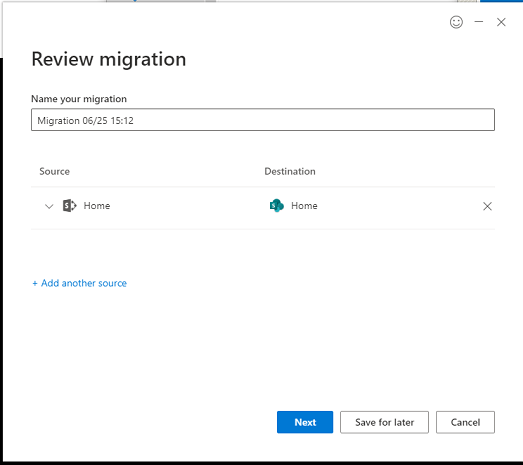This screenshot has width=523, height=465.
Task: Select the source Home text
Action: tap(97, 206)
